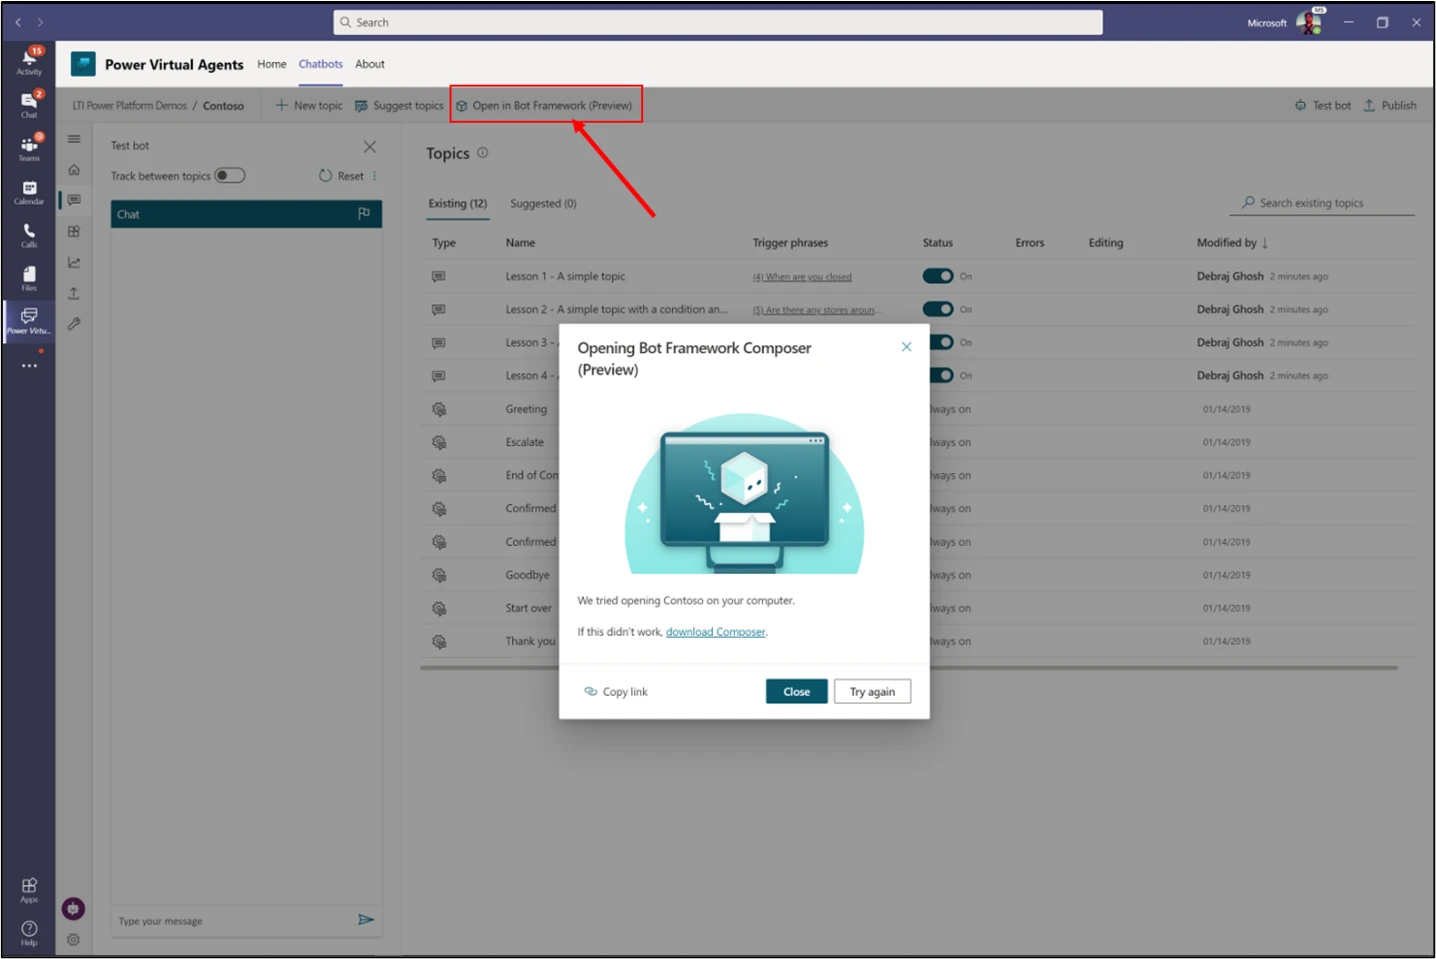1436x959 pixels.
Task: Click the Try again button
Action: coord(872,692)
